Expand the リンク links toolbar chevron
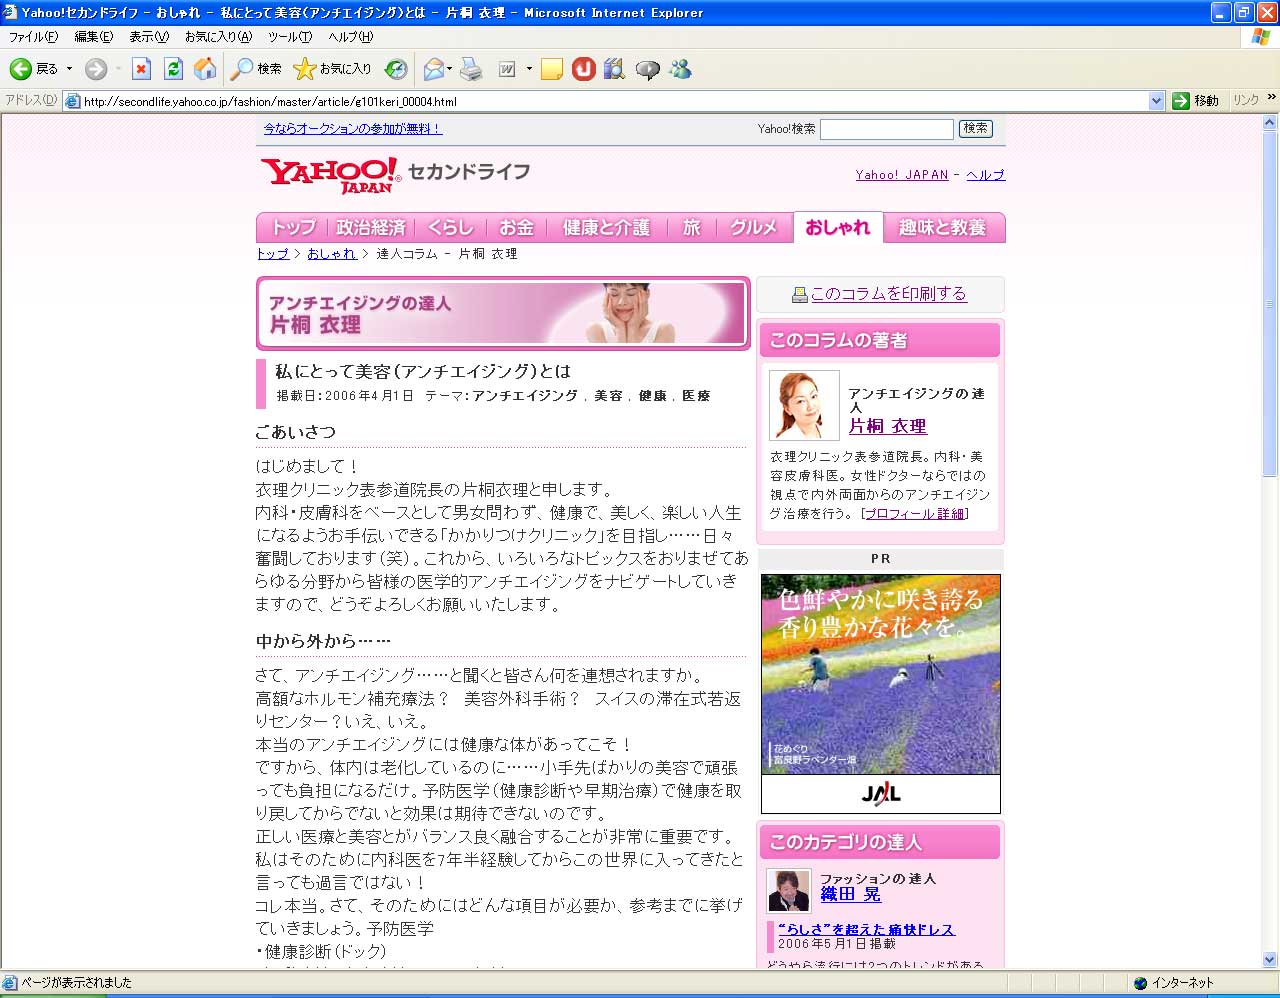The width and height of the screenshot is (1280, 998). click(1272, 98)
